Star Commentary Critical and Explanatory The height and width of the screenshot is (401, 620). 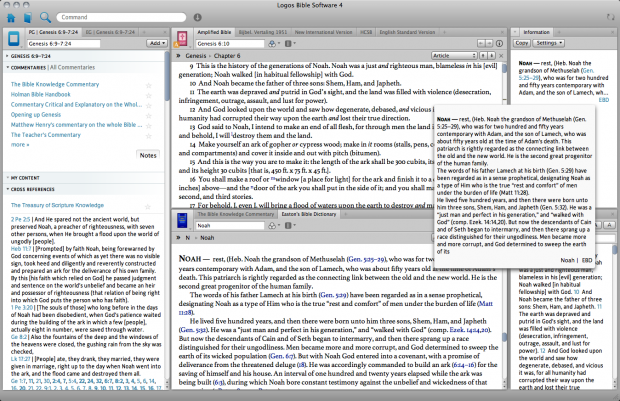coord(149,106)
